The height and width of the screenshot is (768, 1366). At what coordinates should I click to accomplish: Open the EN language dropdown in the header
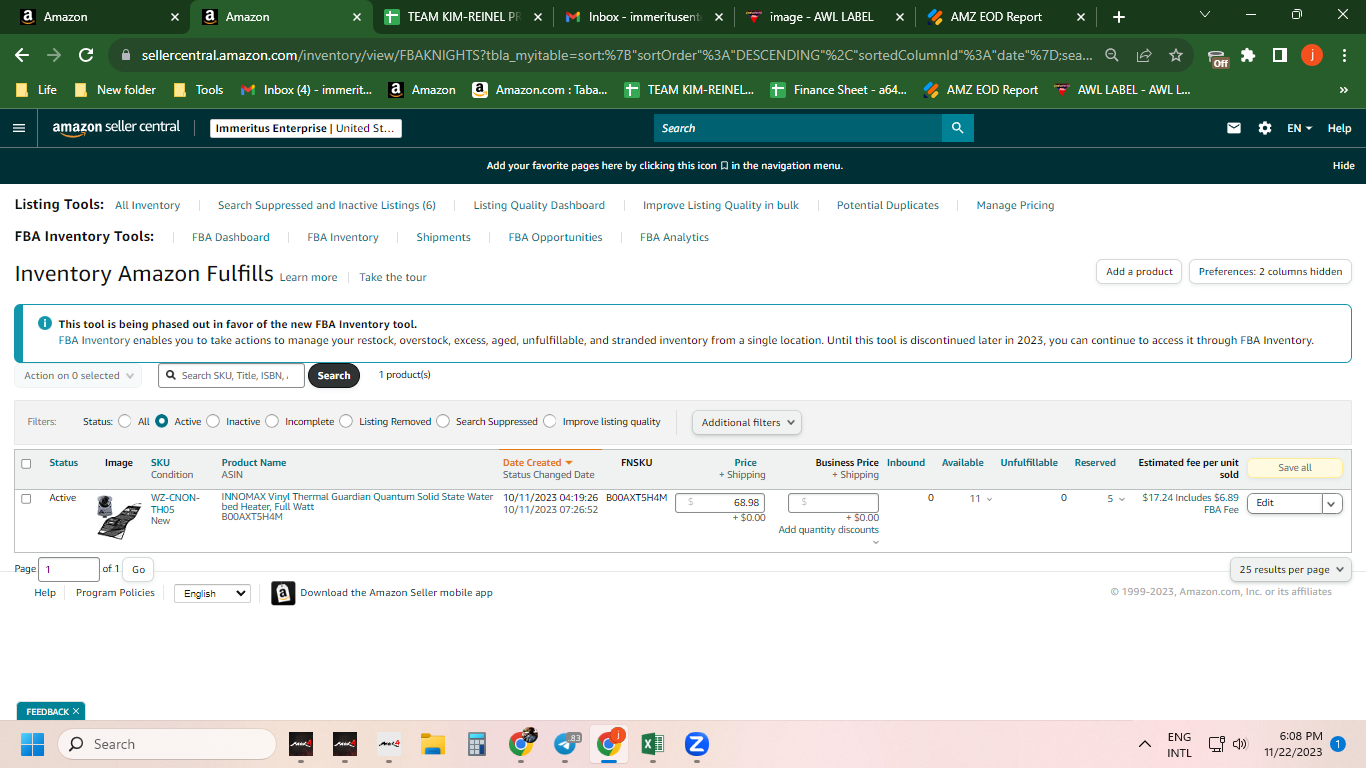(x=1299, y=128)
